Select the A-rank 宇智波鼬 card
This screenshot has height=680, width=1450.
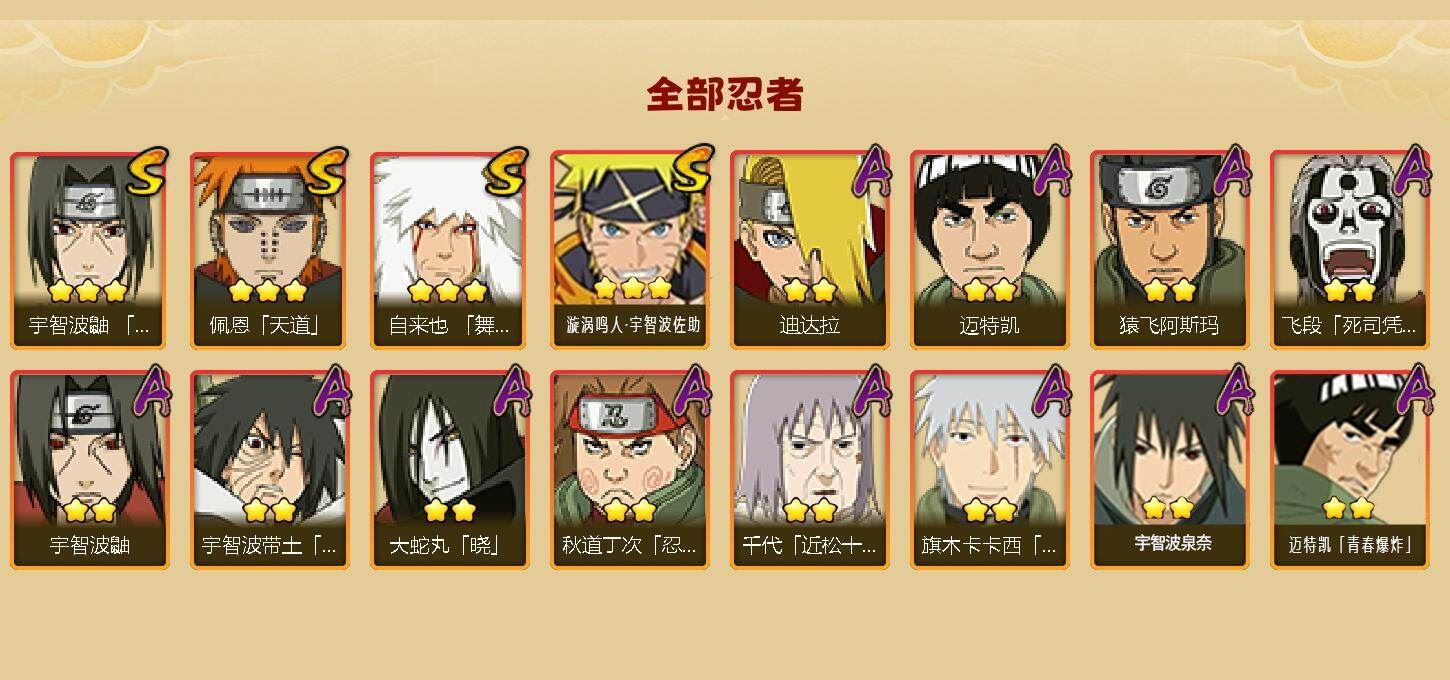coord(90,470)
